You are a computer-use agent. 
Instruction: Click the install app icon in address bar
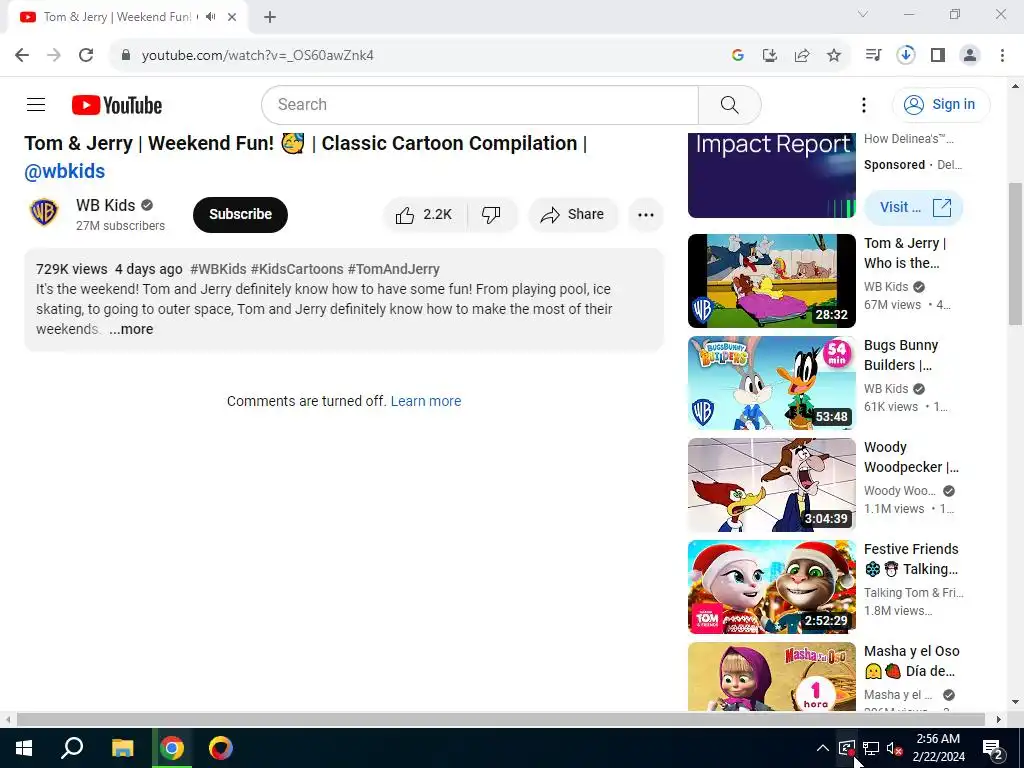click(770, 55)
